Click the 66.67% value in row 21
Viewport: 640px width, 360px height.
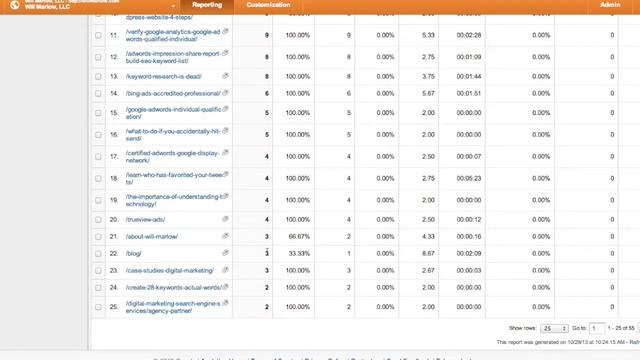tap(299, 236)
